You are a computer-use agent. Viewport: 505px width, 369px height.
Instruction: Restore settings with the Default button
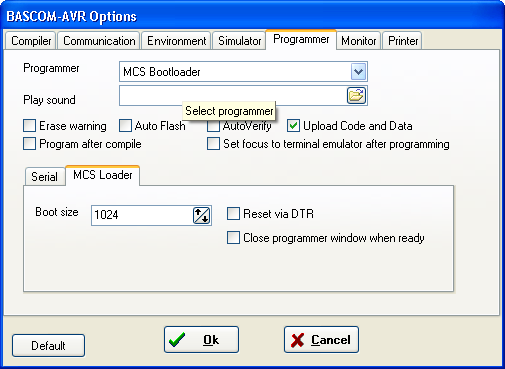(48, 346)
